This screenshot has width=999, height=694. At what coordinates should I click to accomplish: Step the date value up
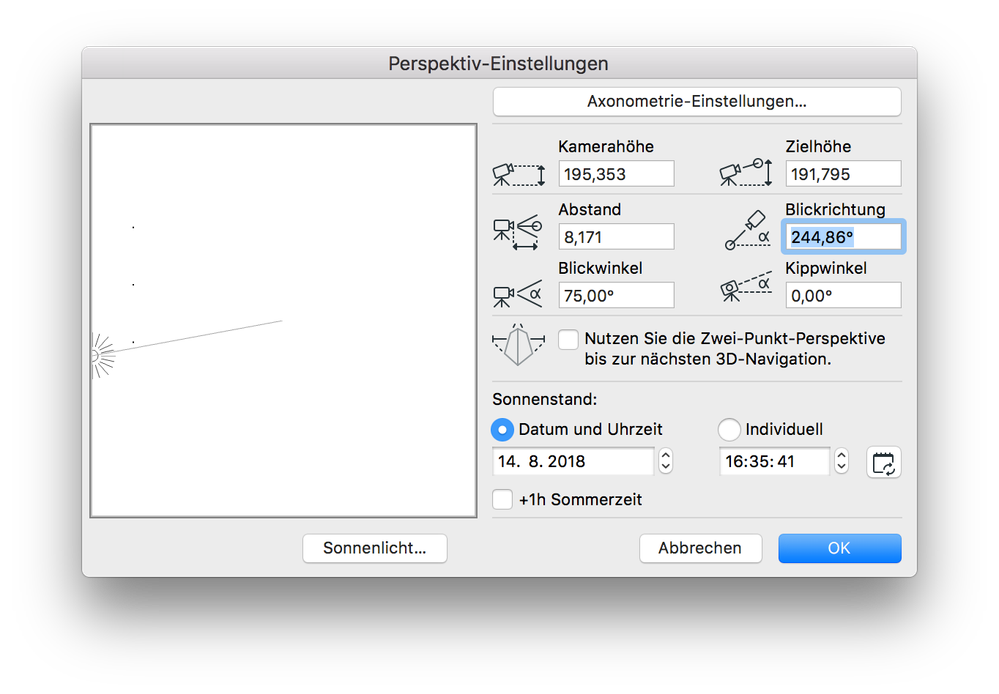tap(666, 455)
